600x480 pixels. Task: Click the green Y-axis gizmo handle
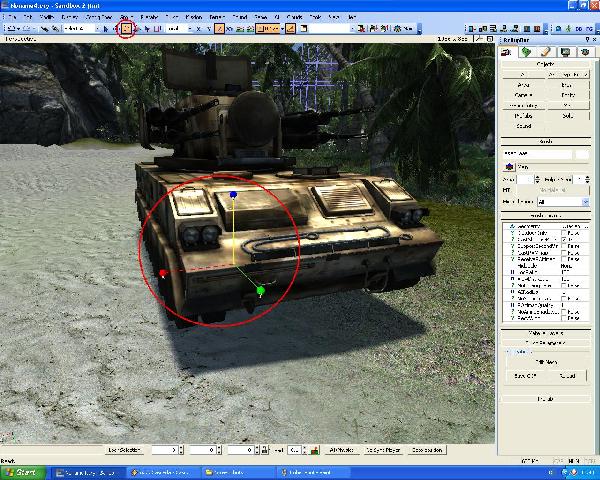261,291
